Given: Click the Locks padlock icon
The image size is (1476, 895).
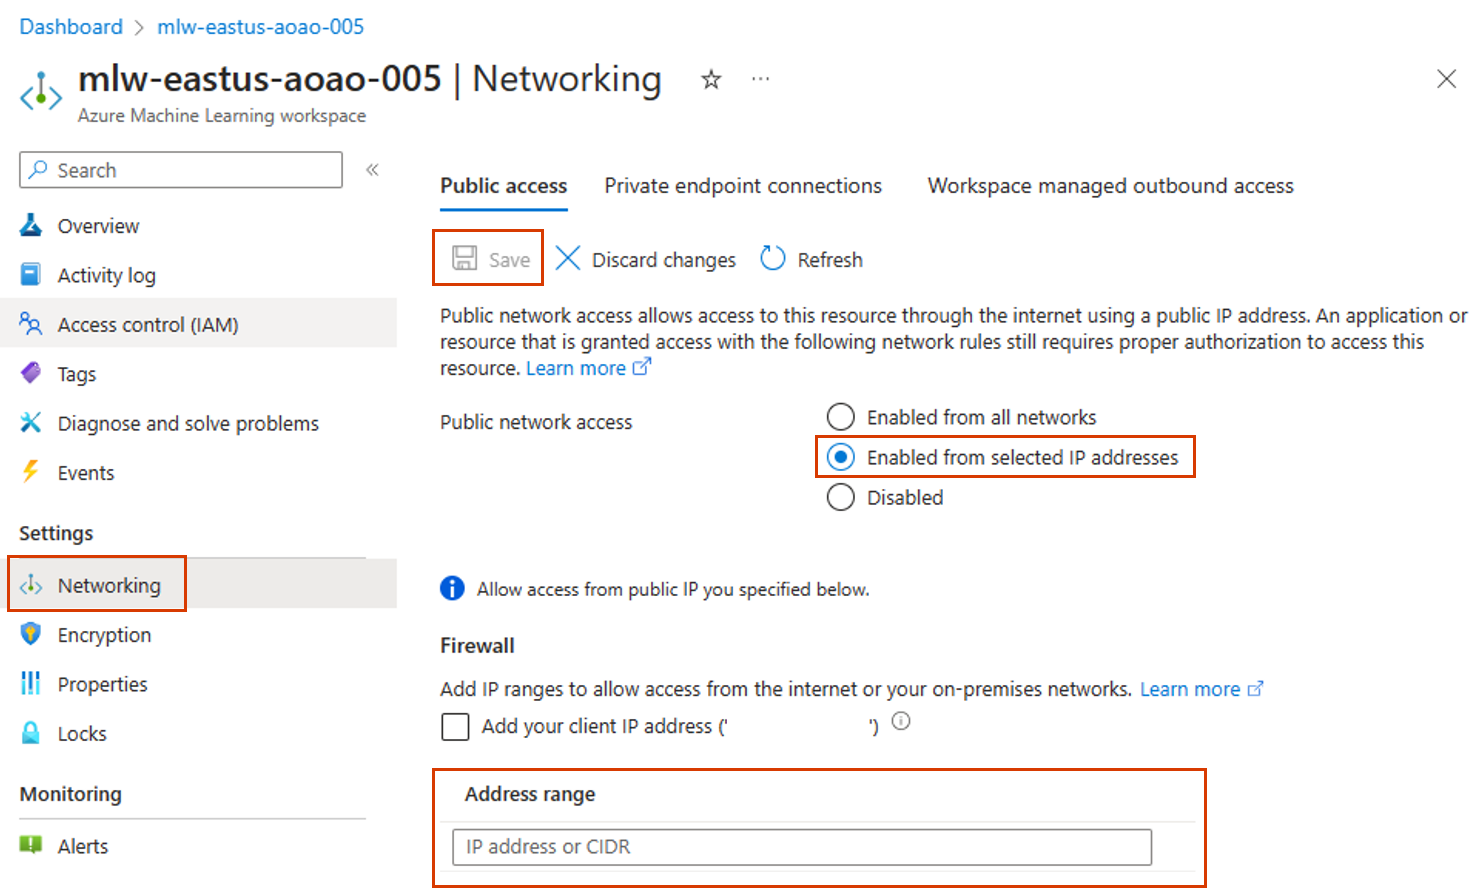Looking at the screenshot, I should click(31, 734).
